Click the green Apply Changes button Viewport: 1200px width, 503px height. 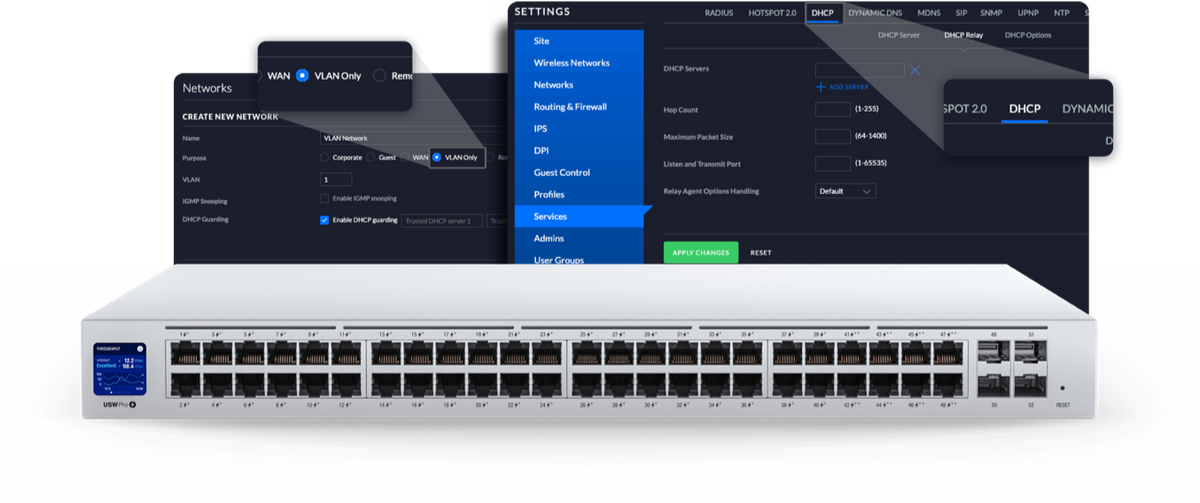[x=701, y=253]
